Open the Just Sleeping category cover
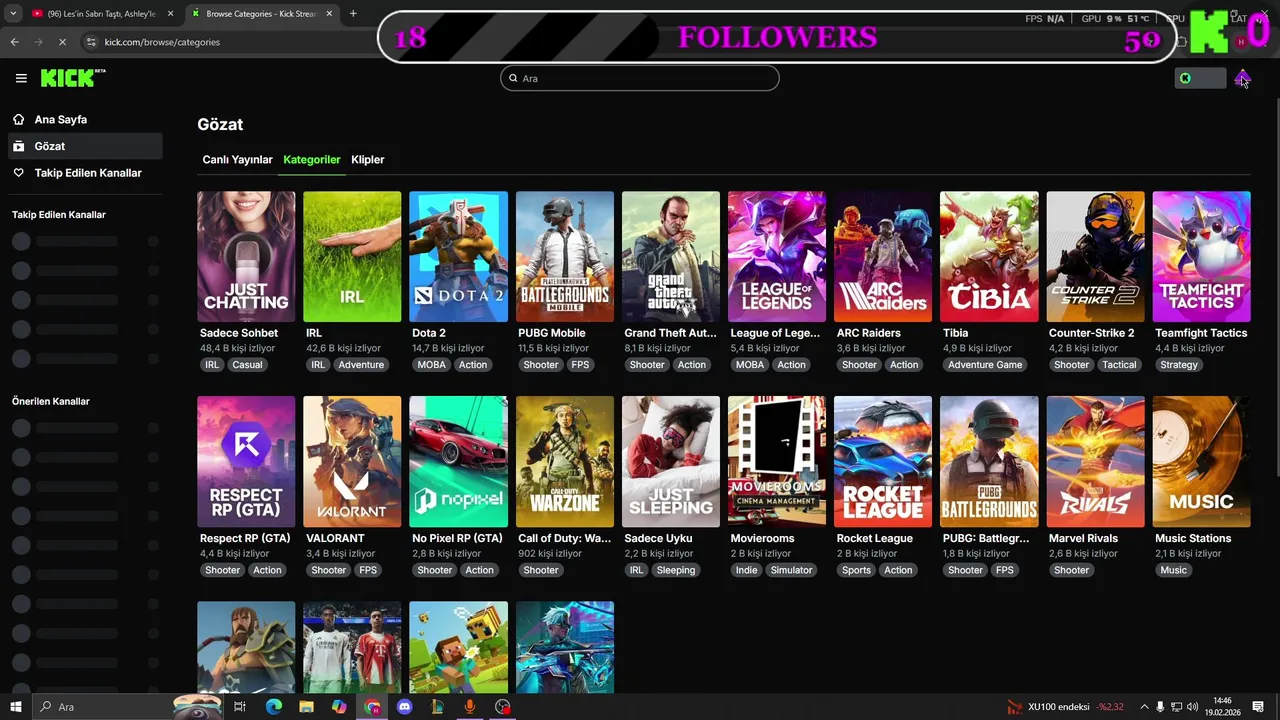The width and height of the screenshot is (1280, 720). coord(671,462)
